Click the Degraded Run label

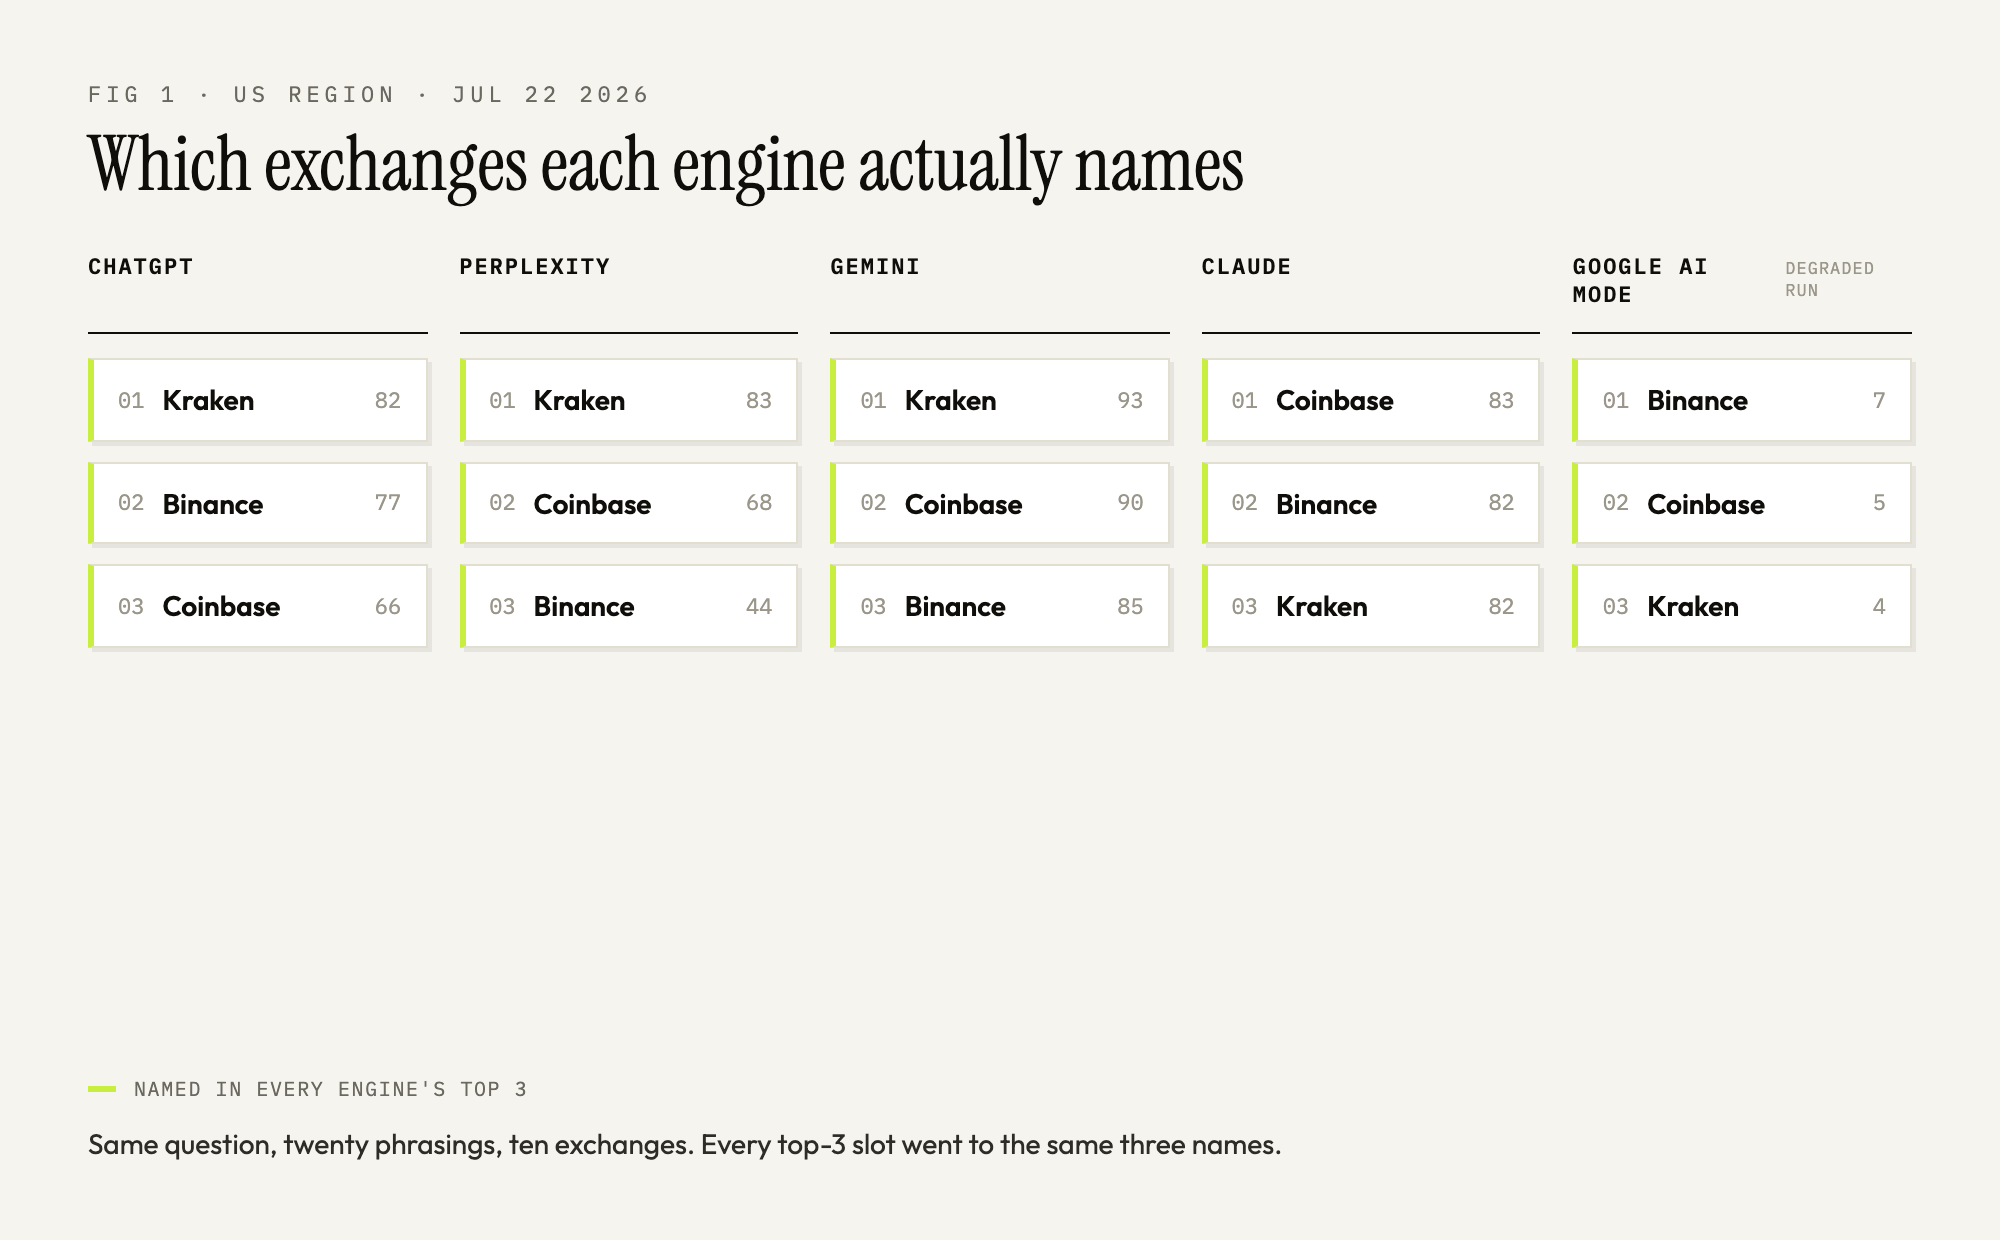click(1829, 279)
